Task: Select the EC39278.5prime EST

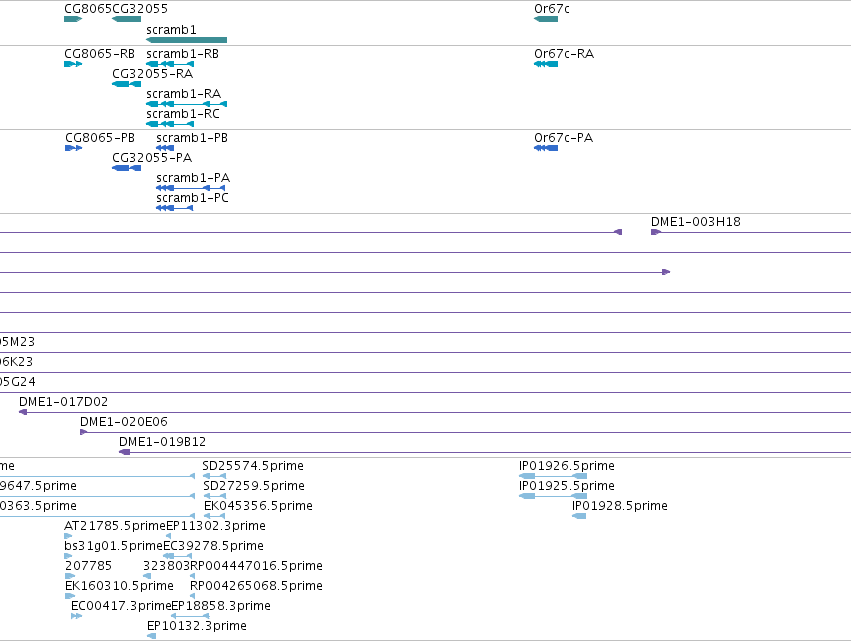Action: 177,556
